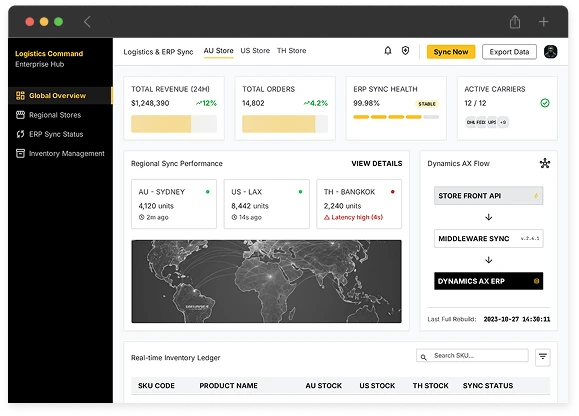Focus the Search SKU input field
579x416 pixels.
coord(472,356)
